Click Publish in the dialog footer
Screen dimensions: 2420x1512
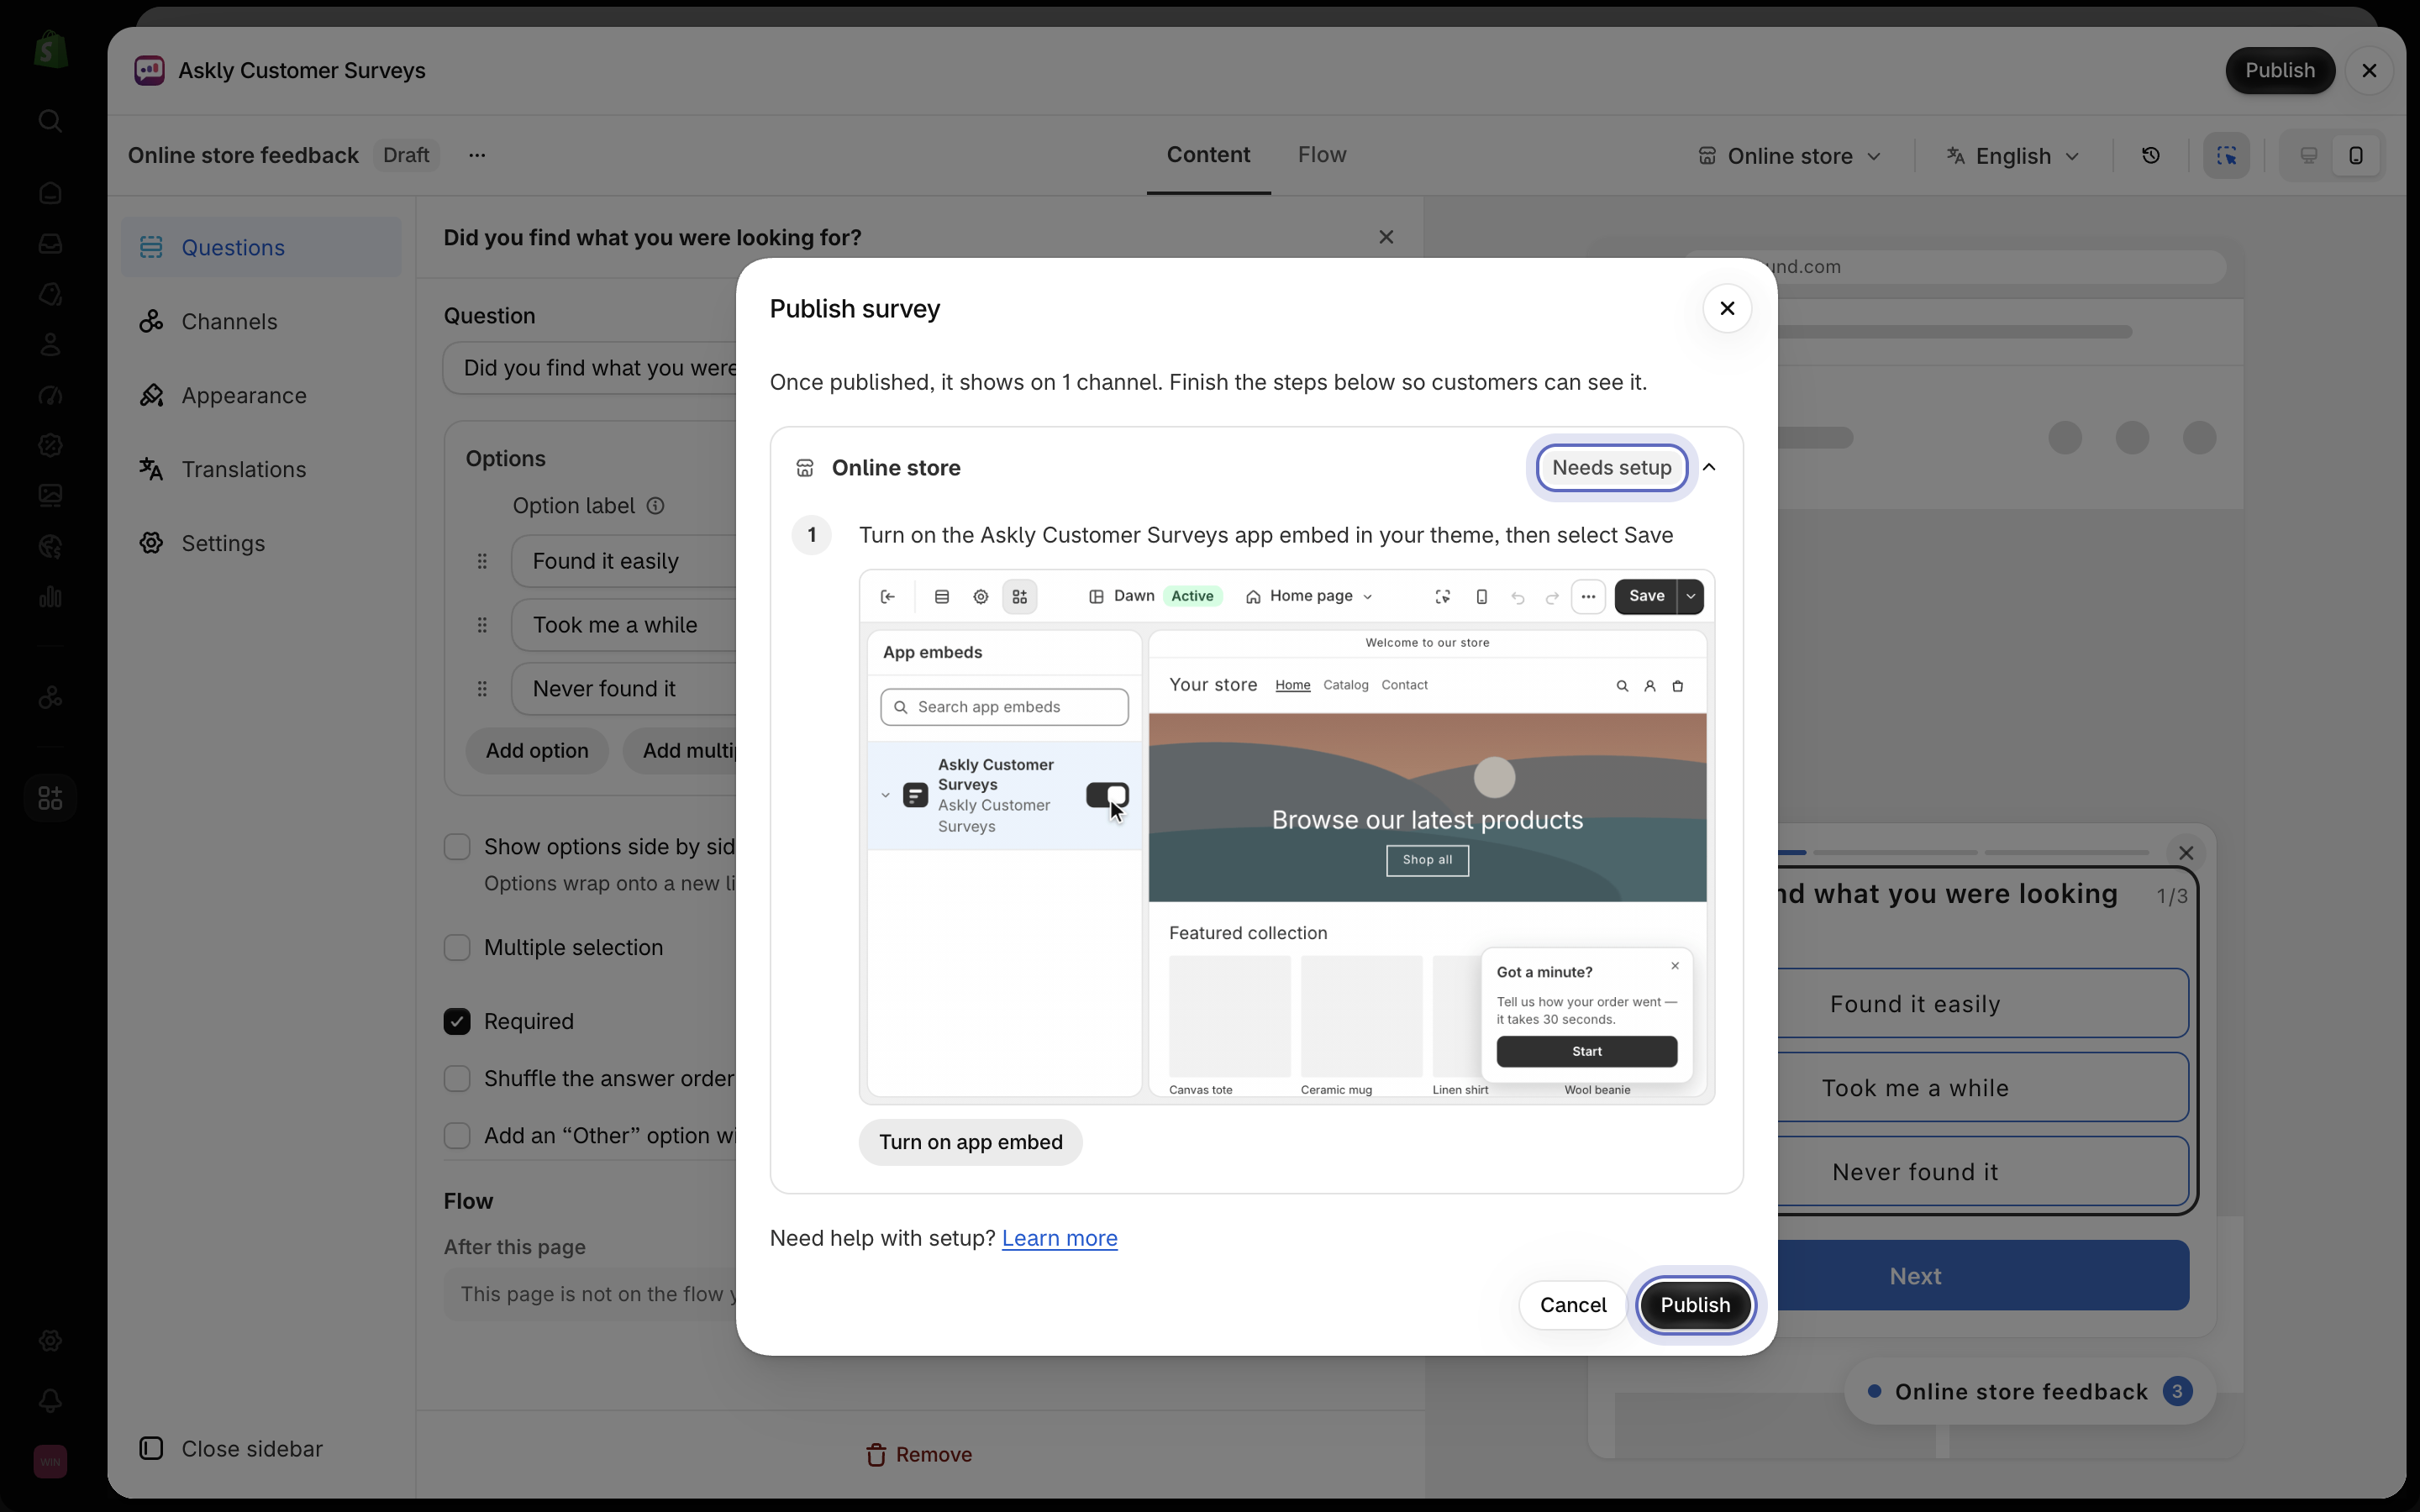pos(1695,1305)
